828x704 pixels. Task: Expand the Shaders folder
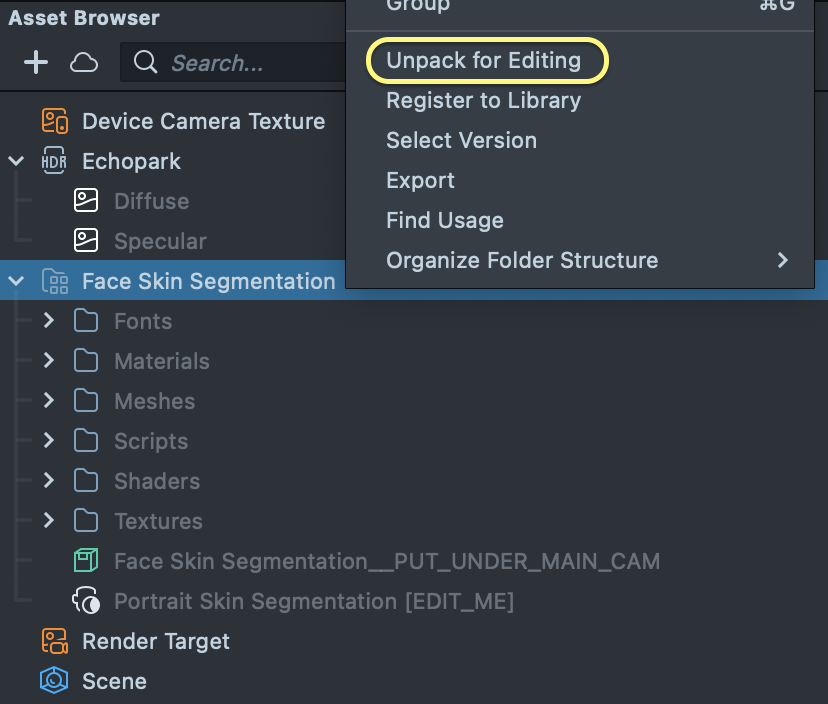pos(48,481)
